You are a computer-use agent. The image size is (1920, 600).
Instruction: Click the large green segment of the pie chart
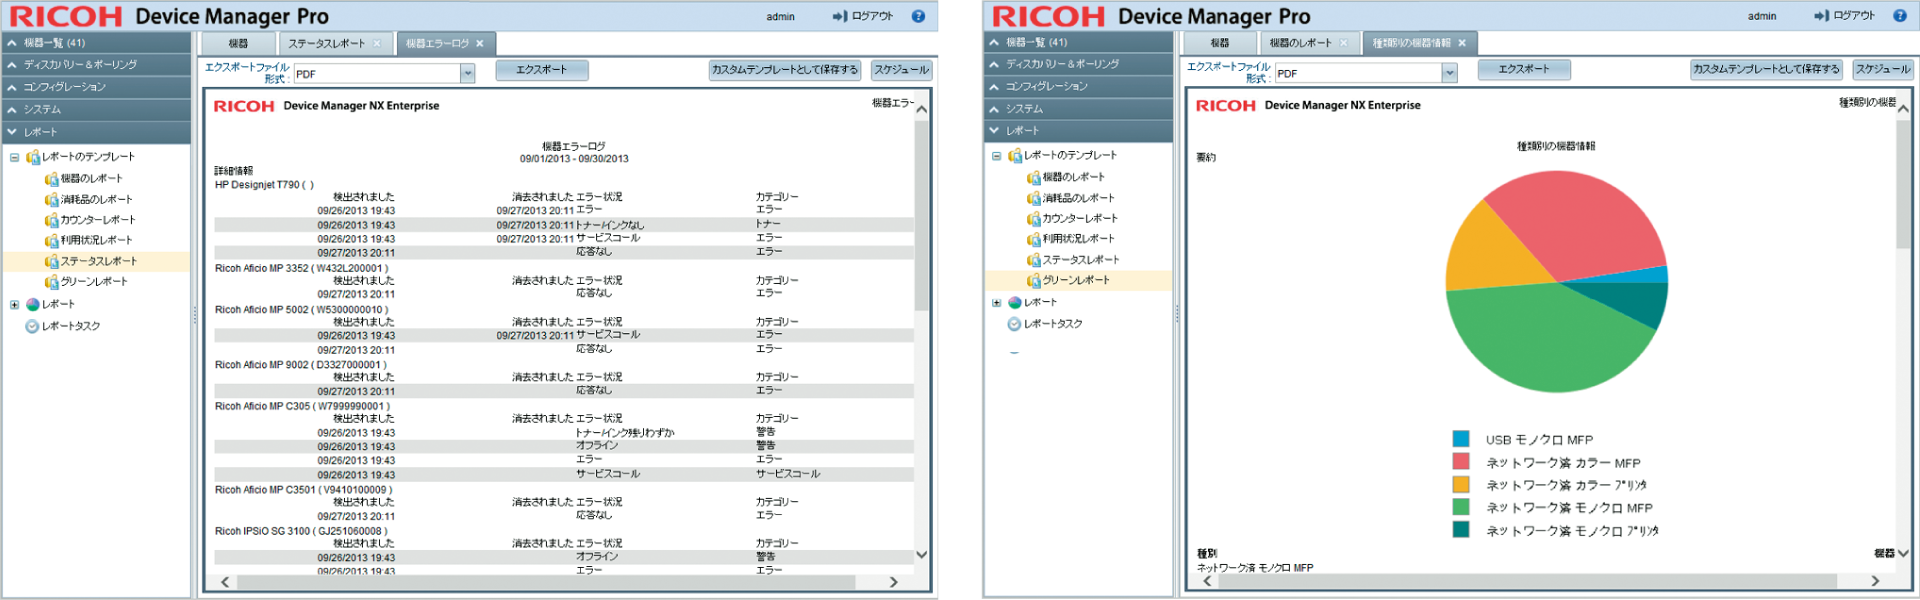click(1530, 340)
